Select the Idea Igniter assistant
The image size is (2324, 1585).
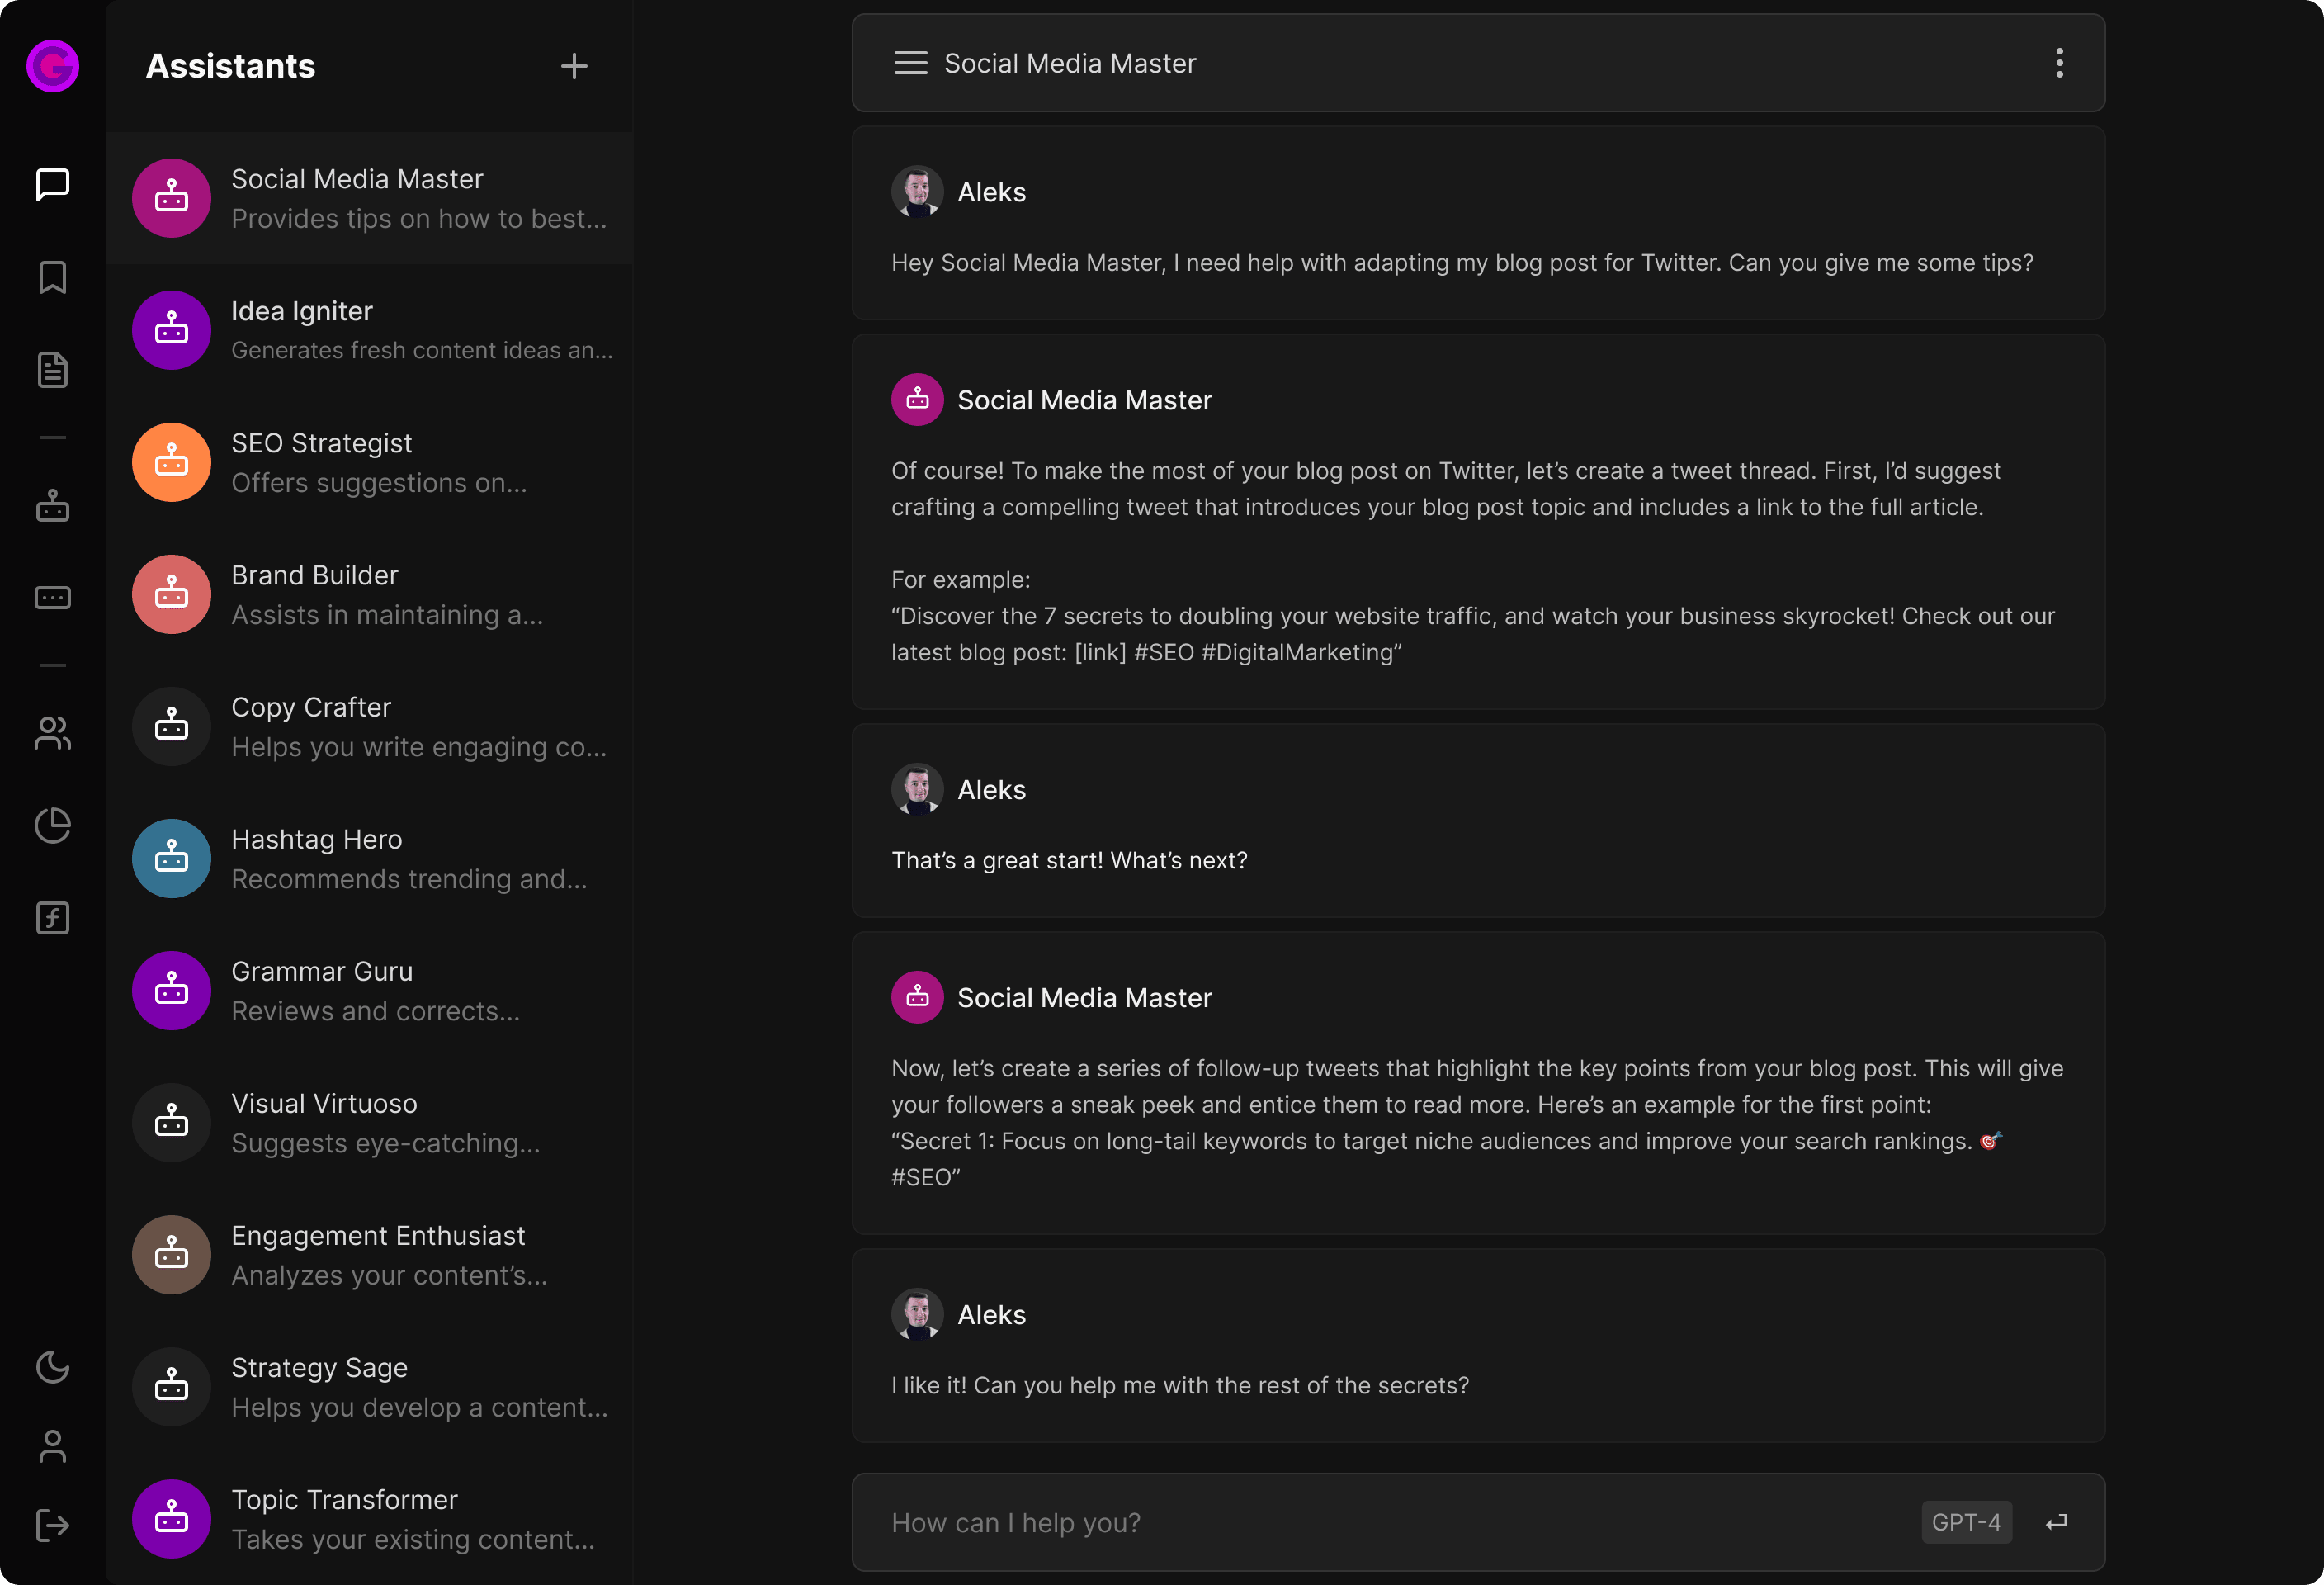point(370,330)
